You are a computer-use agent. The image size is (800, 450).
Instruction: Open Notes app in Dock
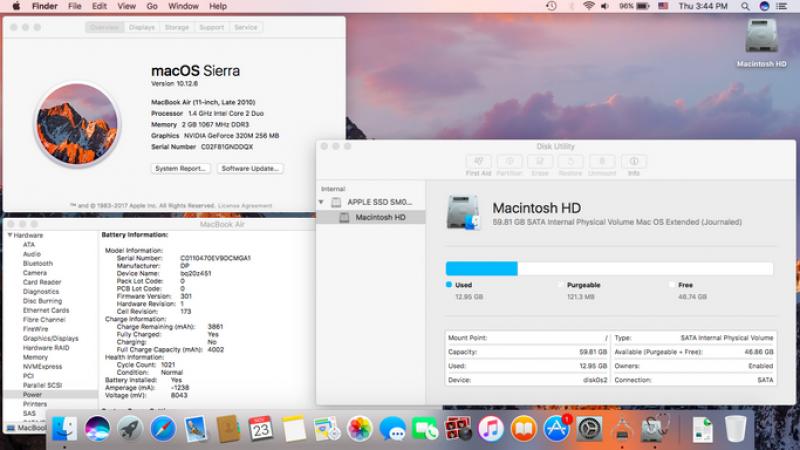pos(294,429)
